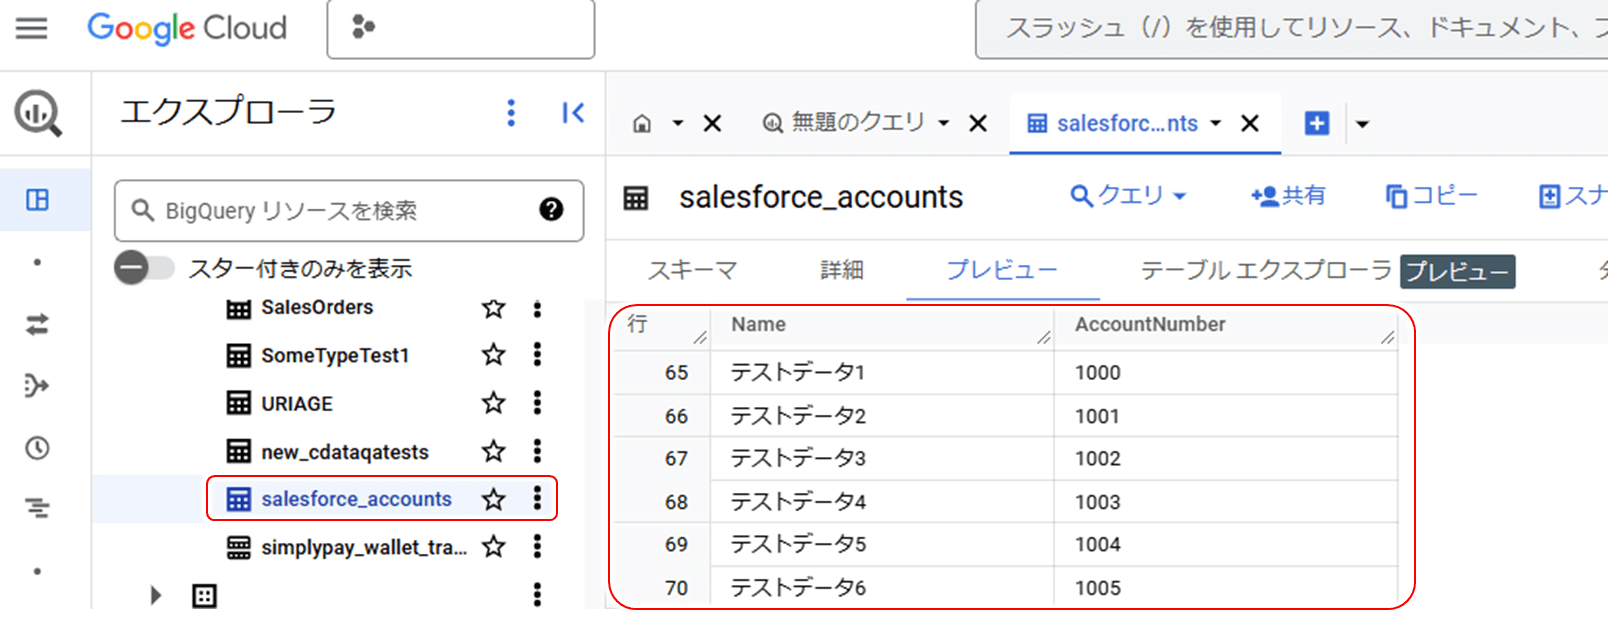
Task: Star the URIAGE table
Action: (493, 403)
